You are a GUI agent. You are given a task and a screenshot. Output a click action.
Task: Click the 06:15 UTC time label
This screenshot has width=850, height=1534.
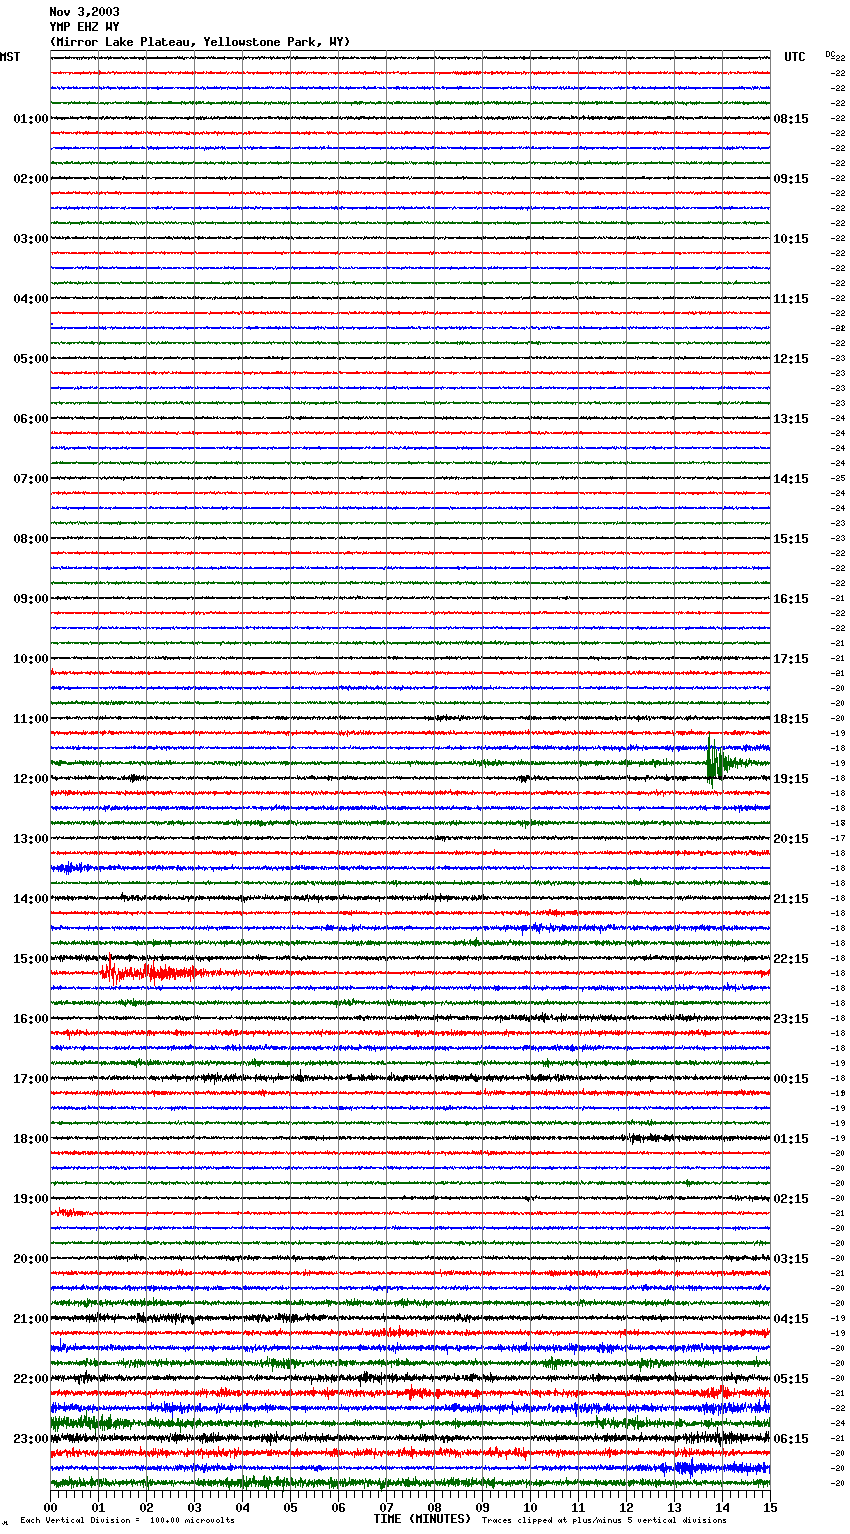791,1439
